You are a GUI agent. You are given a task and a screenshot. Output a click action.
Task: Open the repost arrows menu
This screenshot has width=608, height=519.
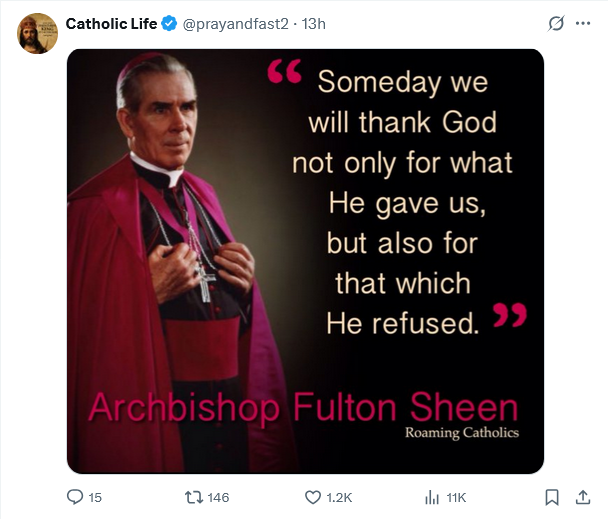pyautogui.click(x=193, y=497)
